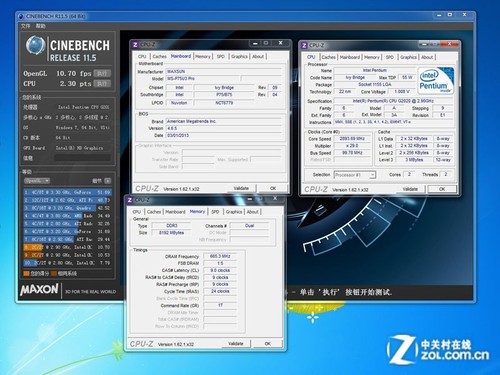Click the Cinebench globe logo

(35, 46)
